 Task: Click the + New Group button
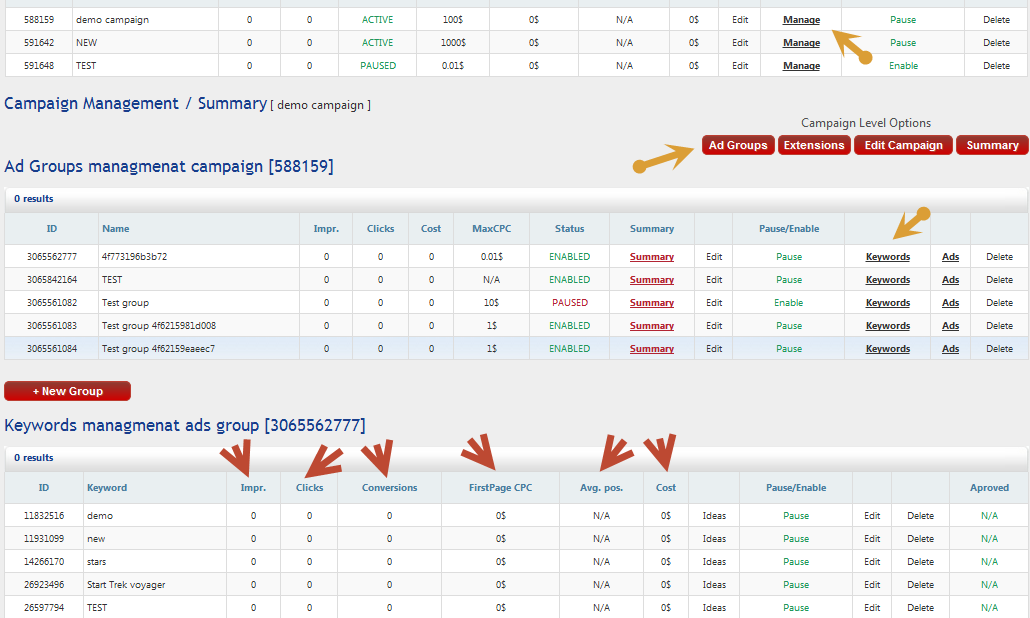[67, 391]
